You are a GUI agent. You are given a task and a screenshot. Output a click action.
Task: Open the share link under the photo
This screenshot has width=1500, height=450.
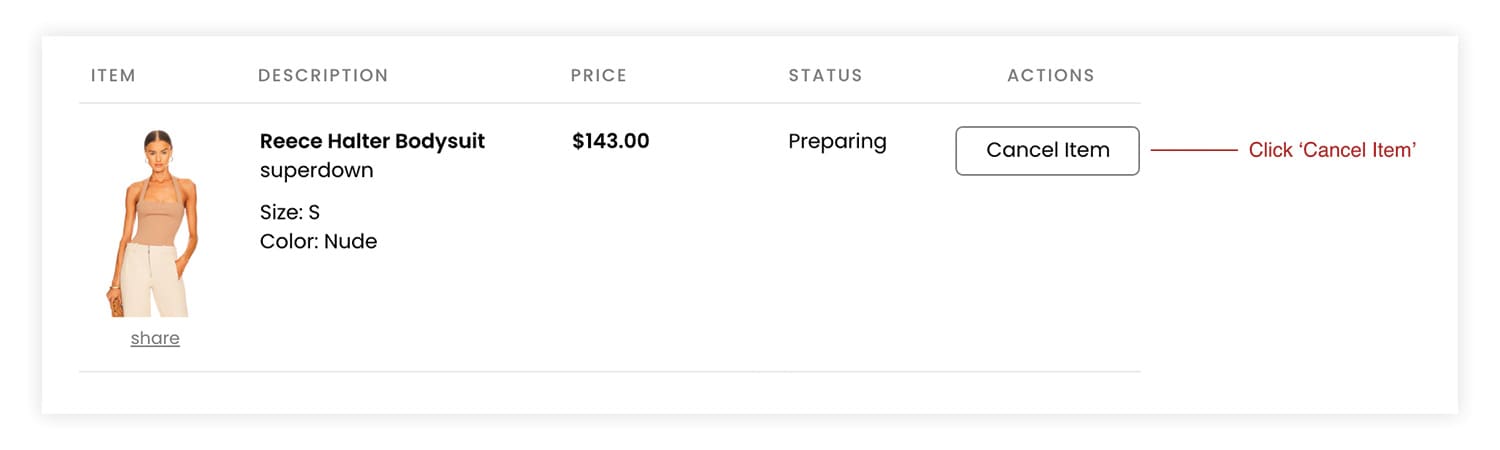(x=155, y=338)
